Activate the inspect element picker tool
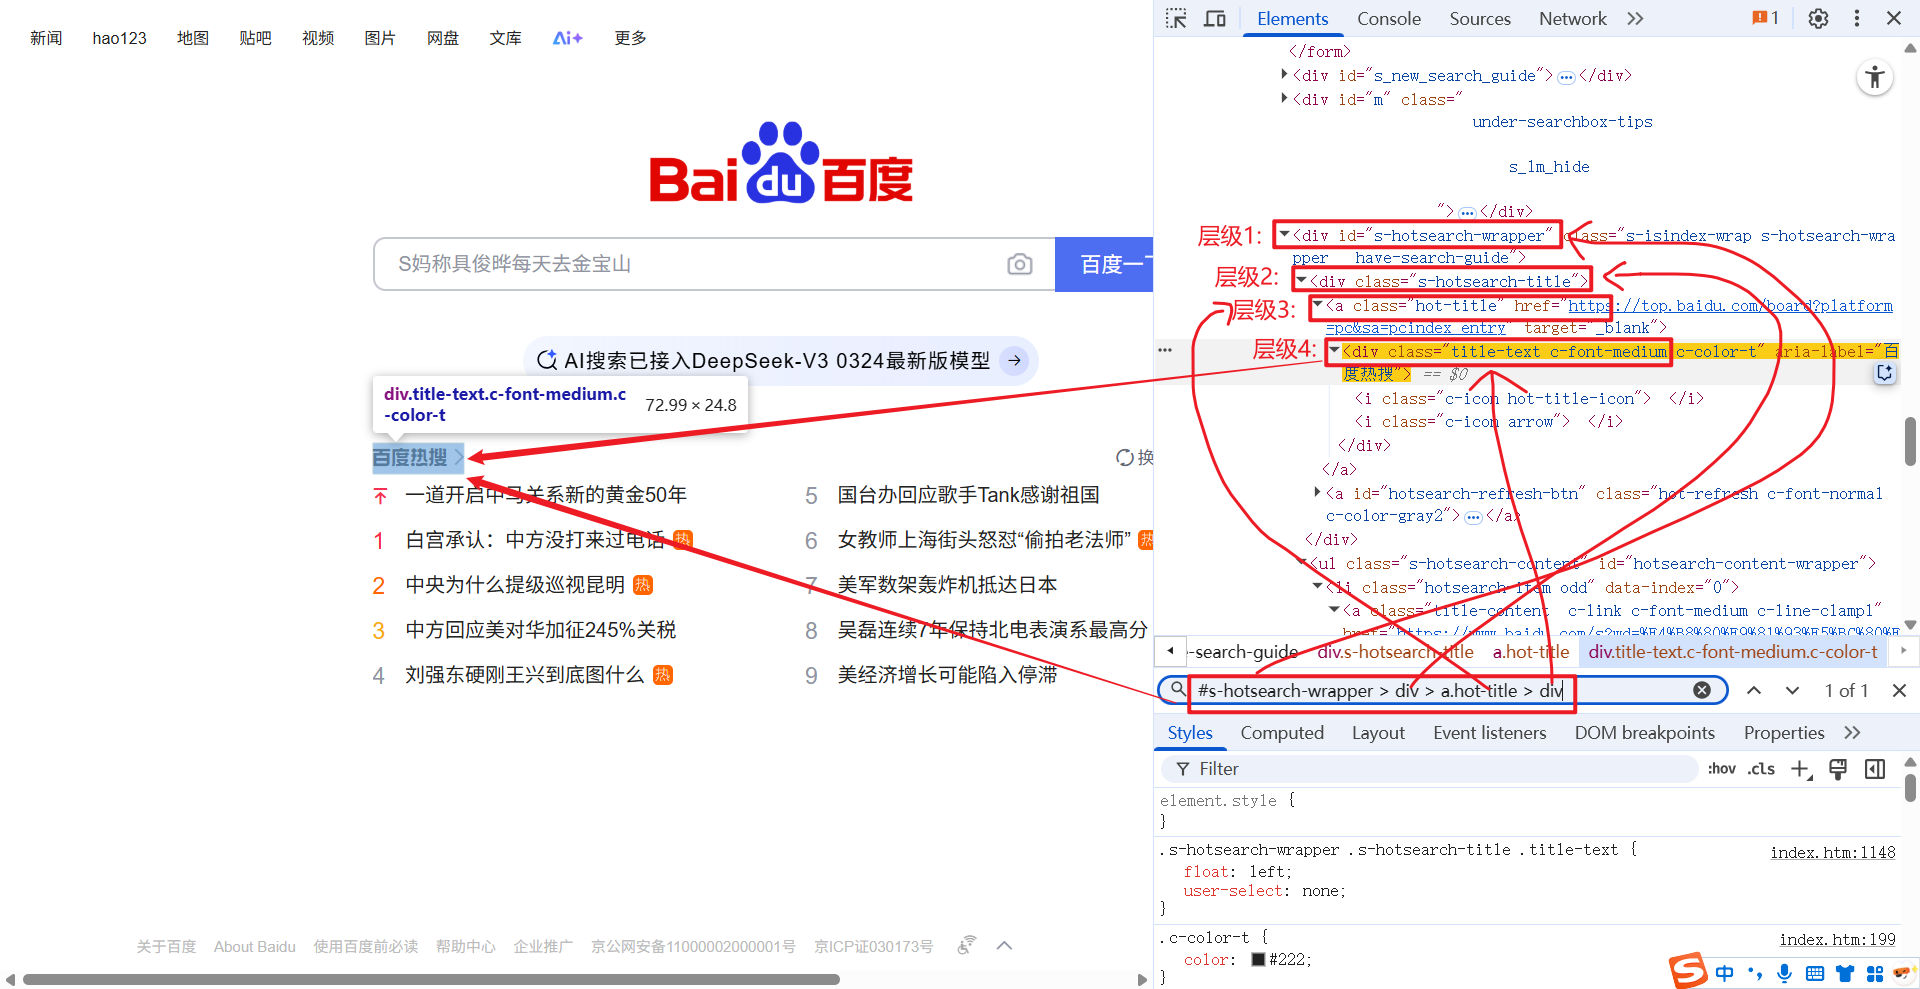The width and height of the screenshot is (1920, 989). click(x=1177, y=19)
